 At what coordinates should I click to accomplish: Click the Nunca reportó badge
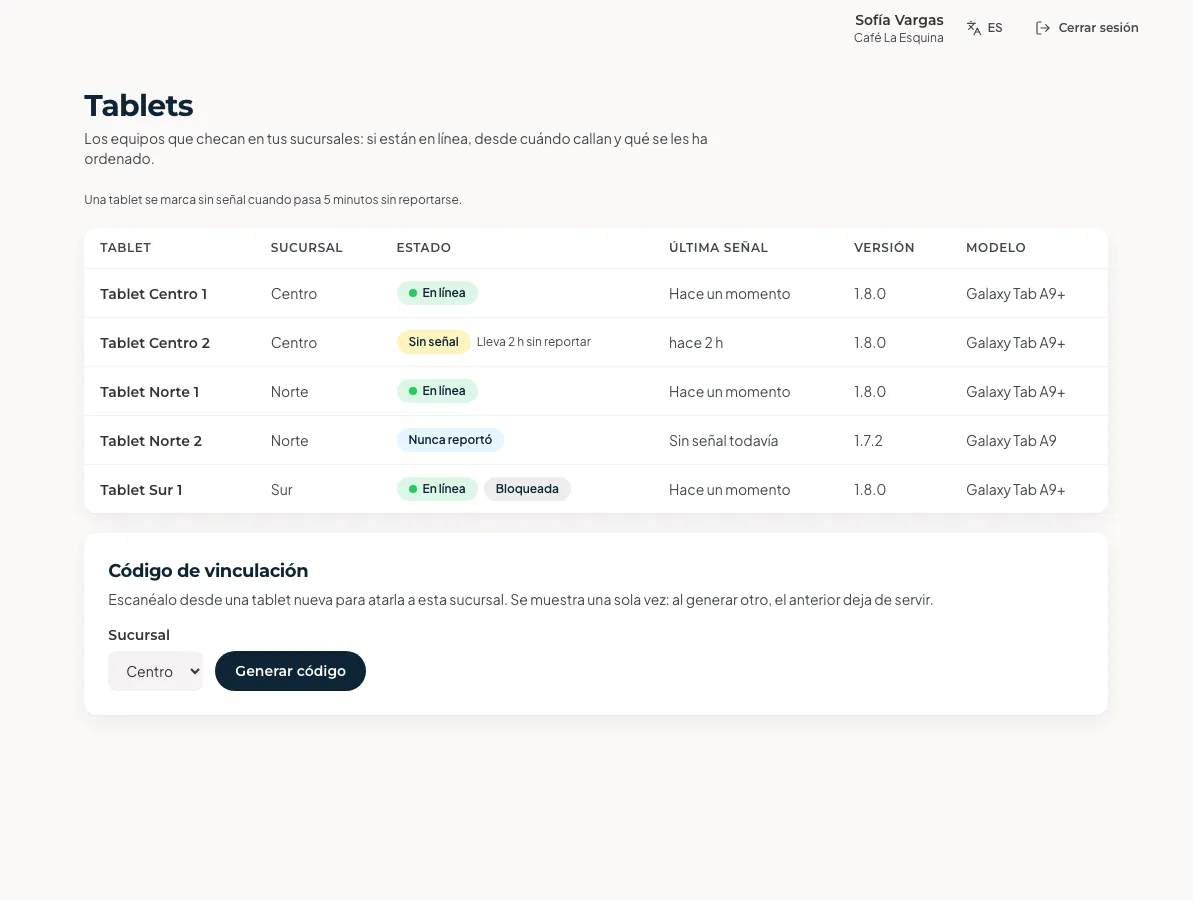450,440
